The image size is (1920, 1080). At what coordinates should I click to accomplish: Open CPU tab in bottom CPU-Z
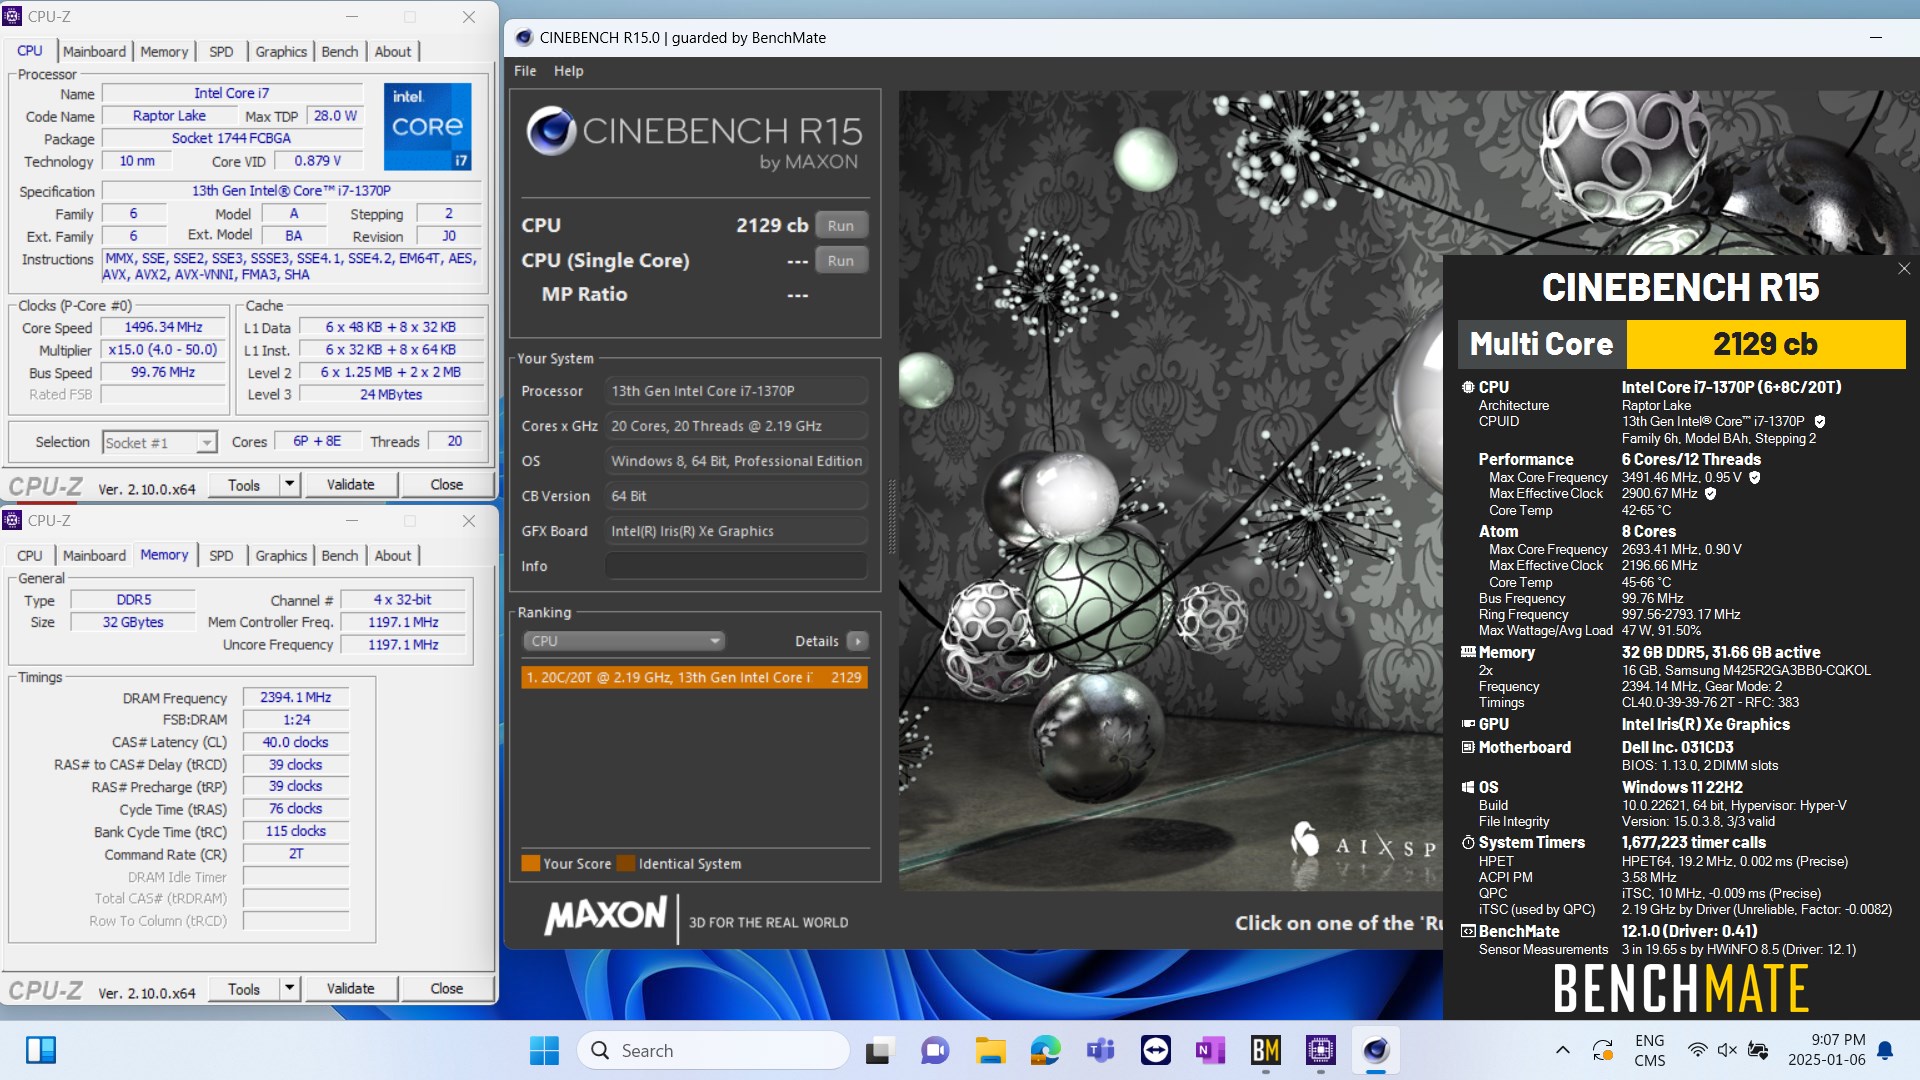tap(30, 556)
